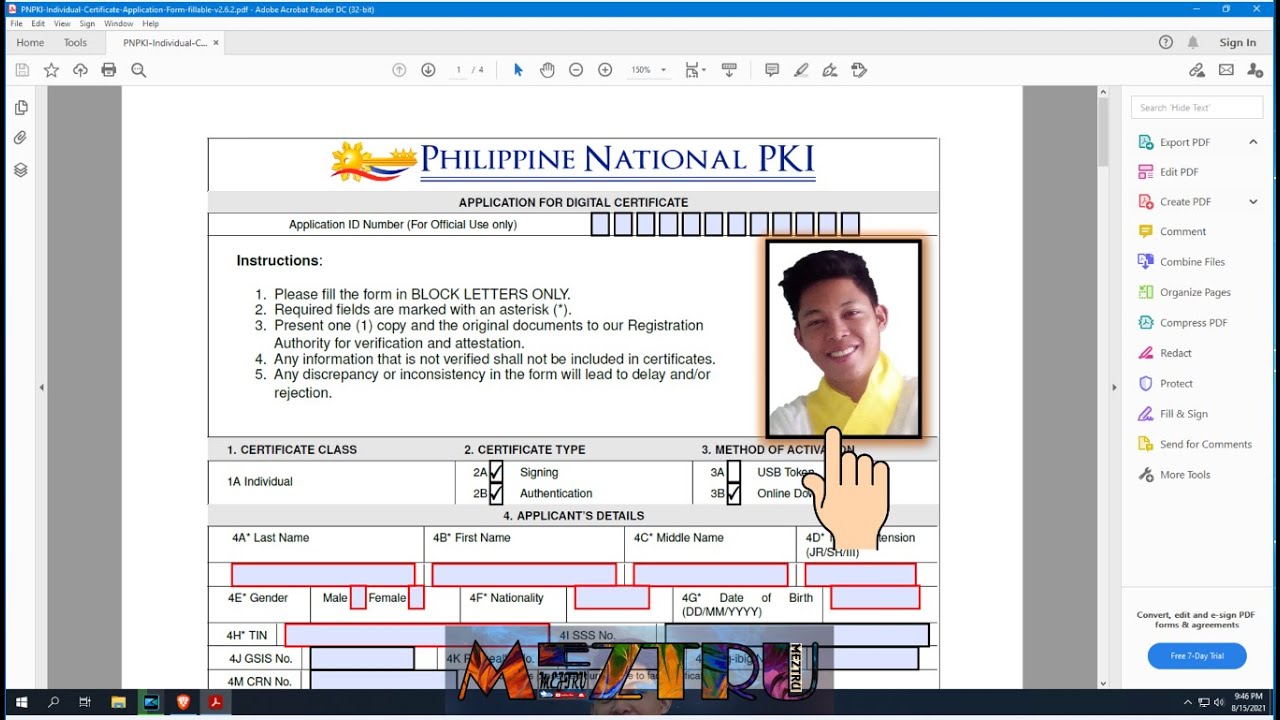The height and width of the screenshot is (720, 1280).
Task: Open the View menu
Action: [x=62, y=23]
